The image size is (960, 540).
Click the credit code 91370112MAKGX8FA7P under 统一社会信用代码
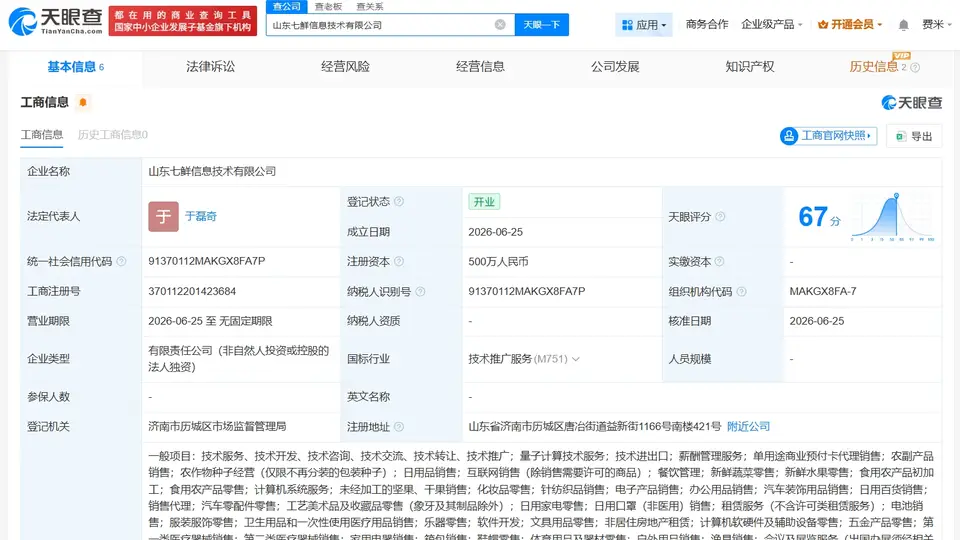pyautogui.click(x=206, y=261)
